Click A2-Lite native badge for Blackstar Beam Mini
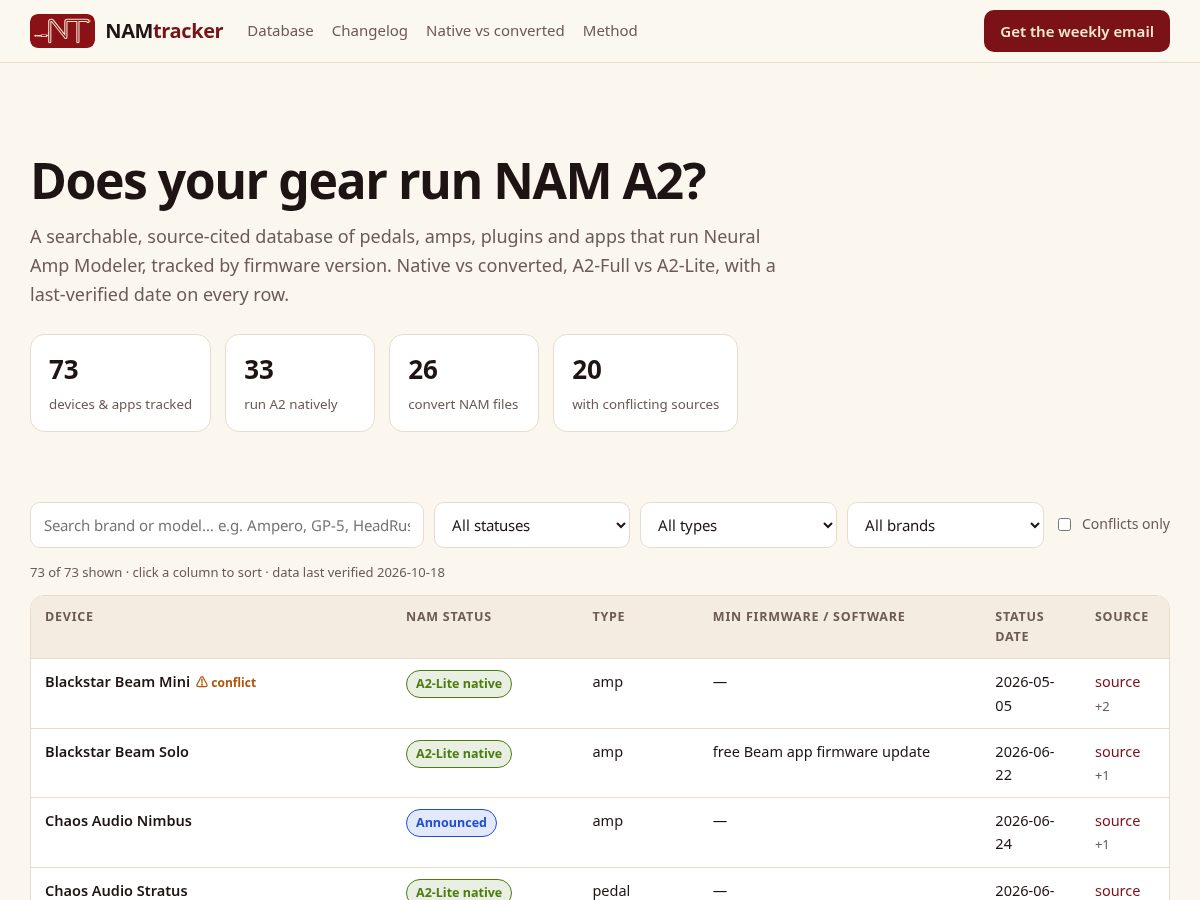 pyautogui.click(x=459, y=684)
